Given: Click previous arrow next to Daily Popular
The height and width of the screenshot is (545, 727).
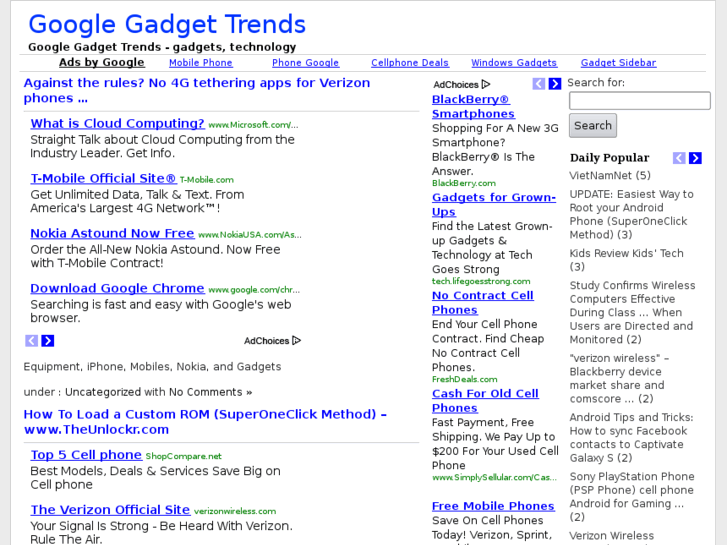Looking at the screenshot, I should click(679, 158).
